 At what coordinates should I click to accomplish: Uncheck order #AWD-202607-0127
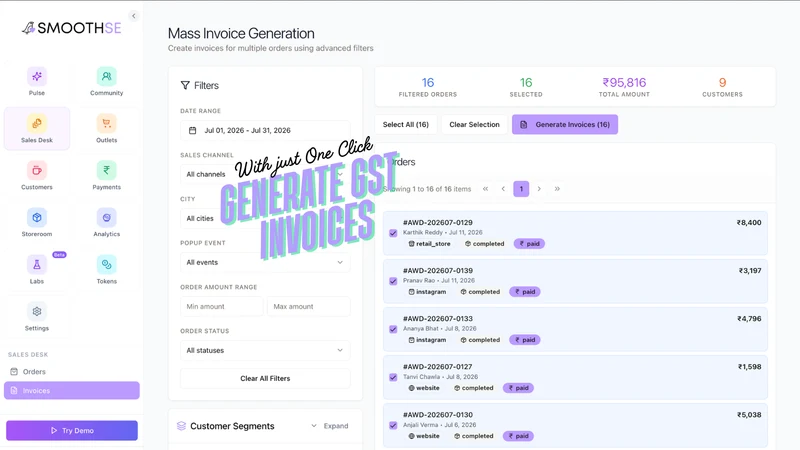point(393,378)
